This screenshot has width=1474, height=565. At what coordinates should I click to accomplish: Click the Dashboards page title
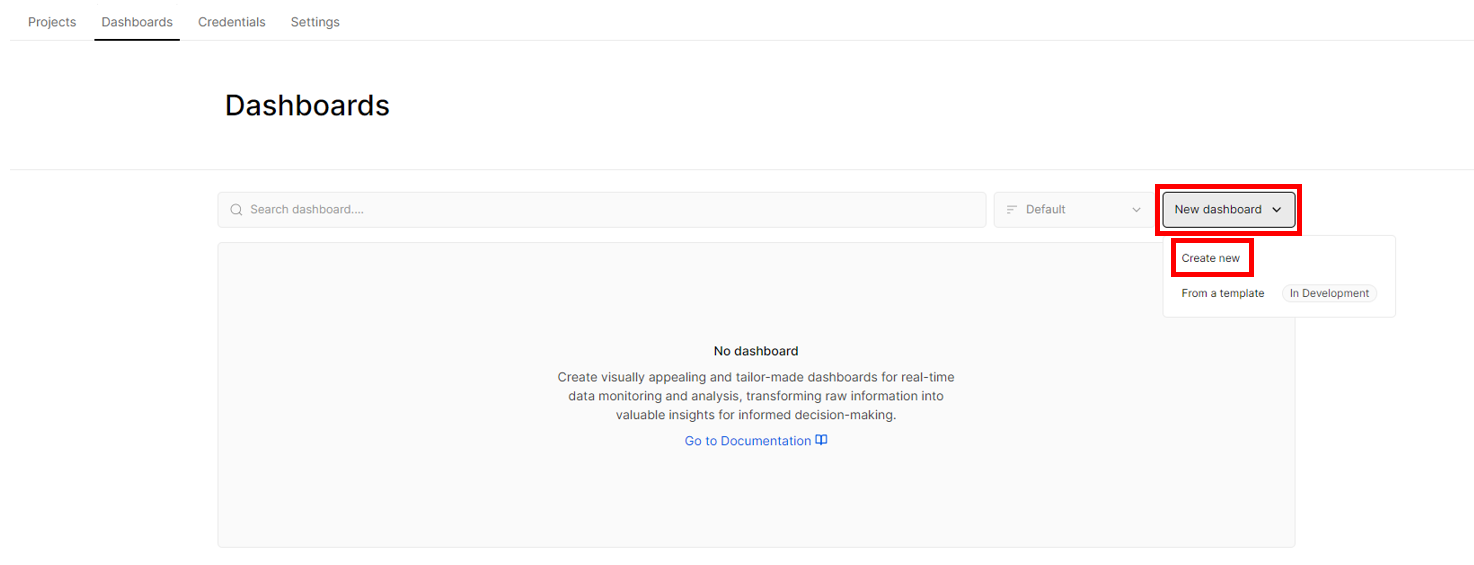pyautogui.click(x=307, y=105)
